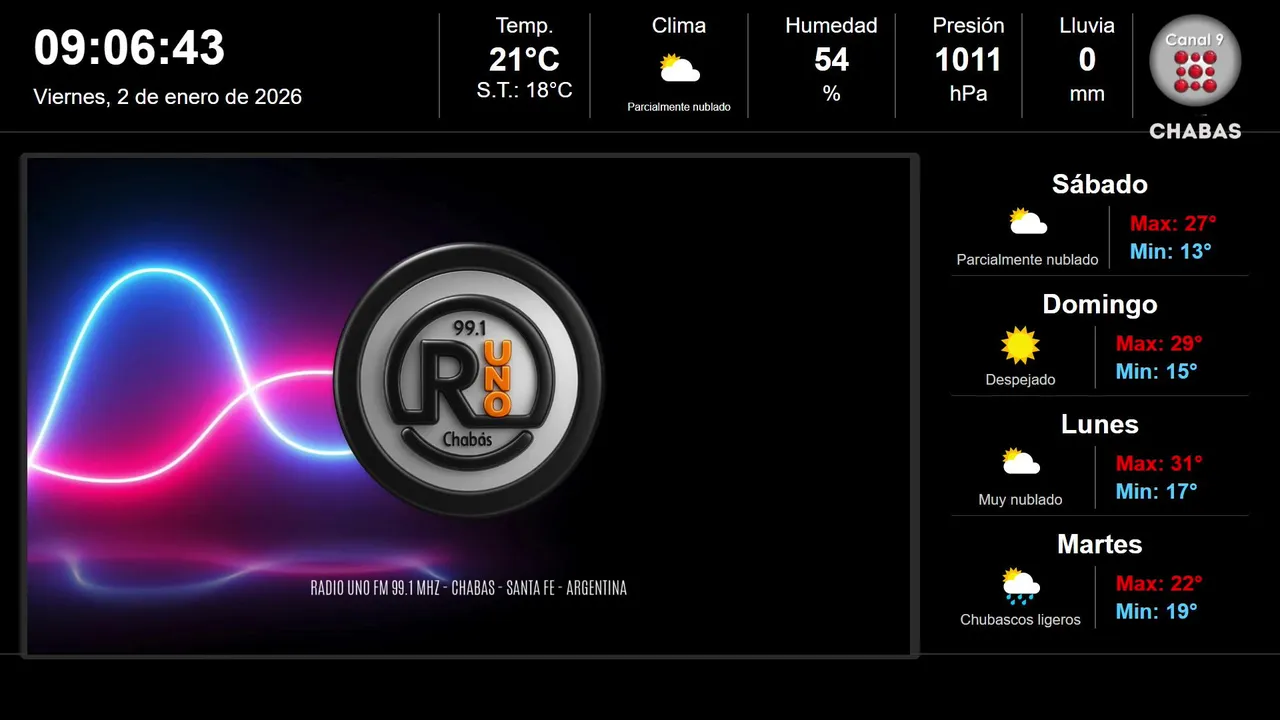Click Sábado's partly cloudy weather icon
1280x720 pixels.
pos(1027,222)
